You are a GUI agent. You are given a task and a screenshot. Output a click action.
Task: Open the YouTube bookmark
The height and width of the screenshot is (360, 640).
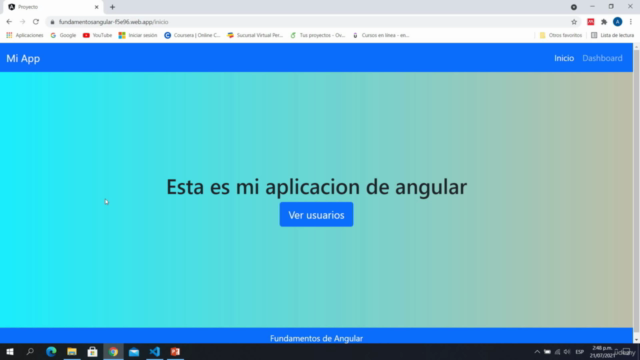pos(97,36)
